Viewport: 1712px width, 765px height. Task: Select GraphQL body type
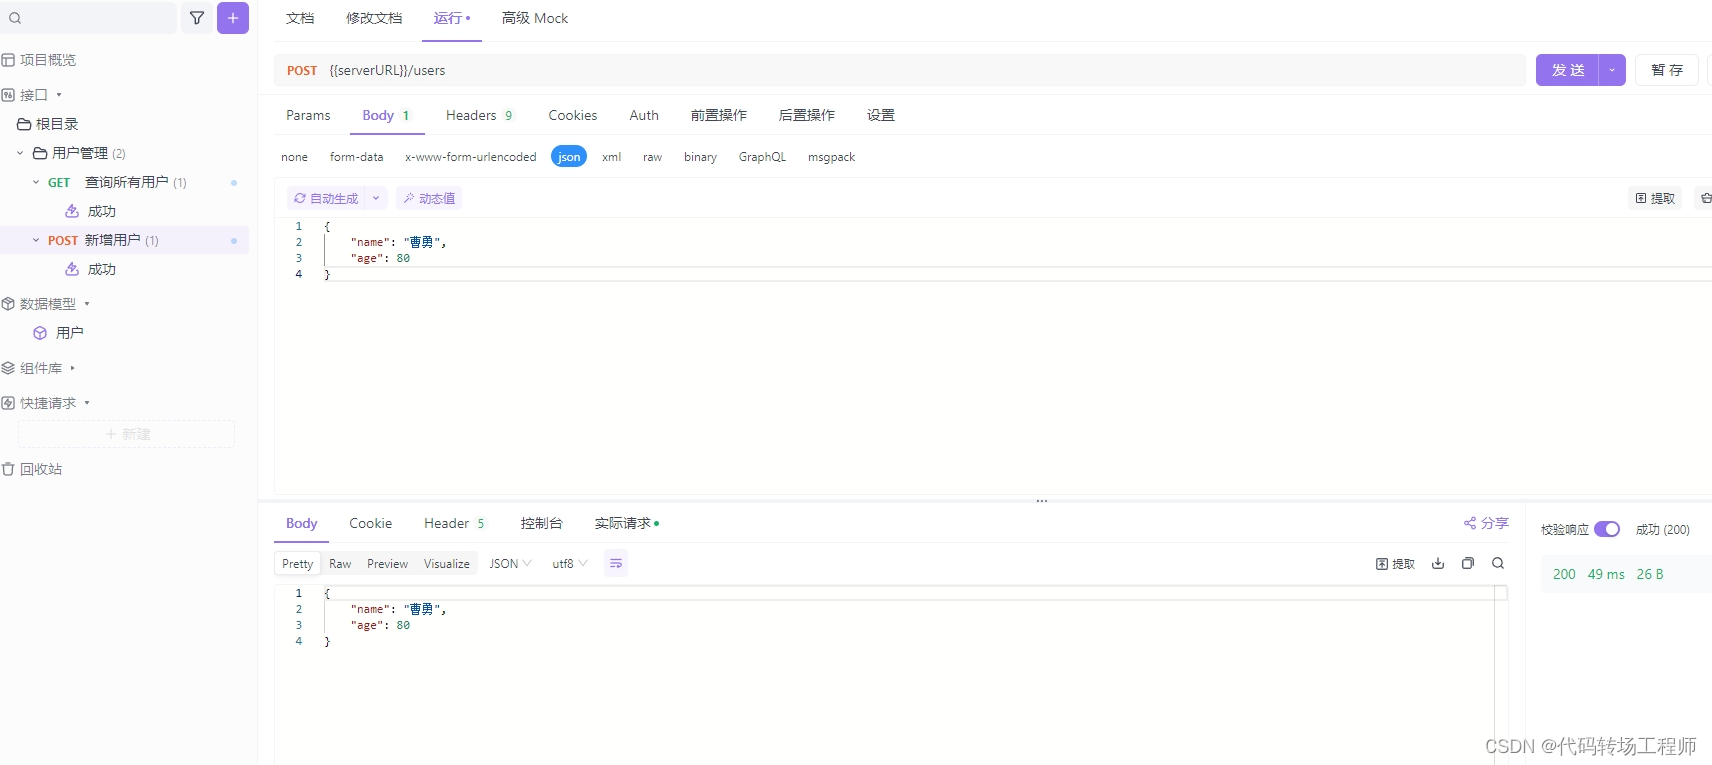[762, 157]
